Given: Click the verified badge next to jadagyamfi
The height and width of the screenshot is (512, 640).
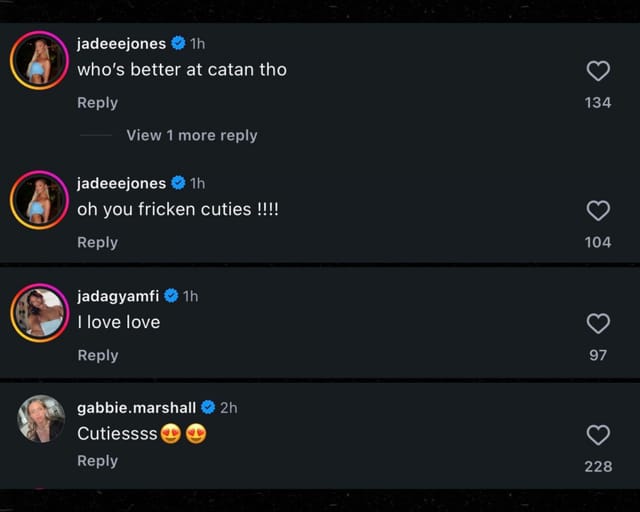Looking at the screenshot, I should [171, 295].
